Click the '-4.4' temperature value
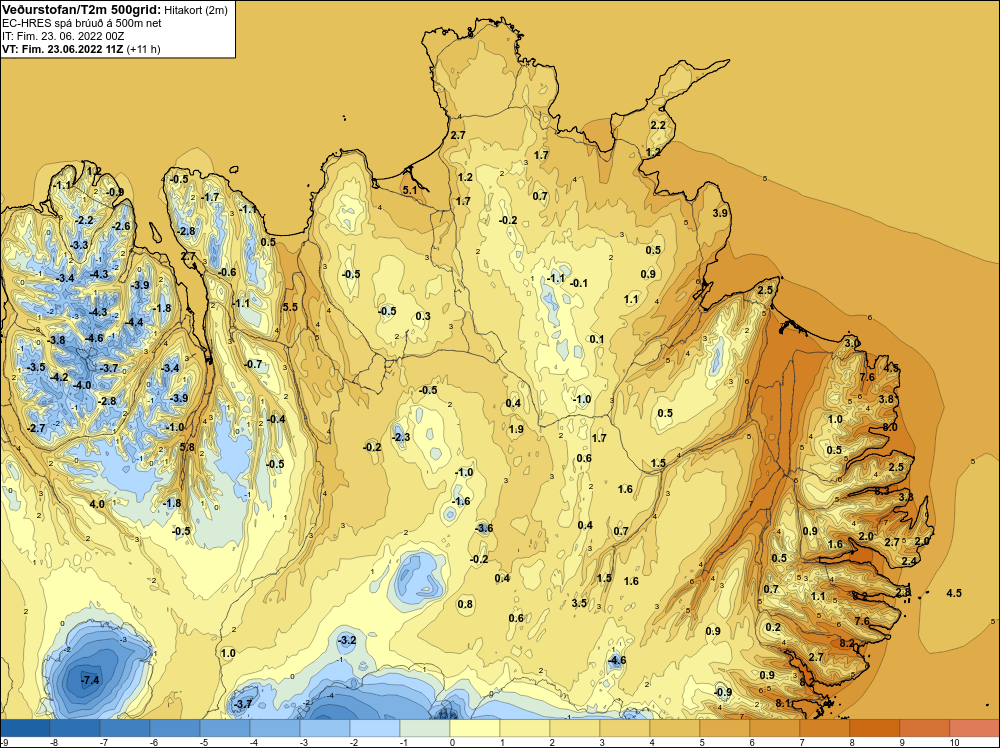Viewport: 1000px width, 748px height. (134, 322)
